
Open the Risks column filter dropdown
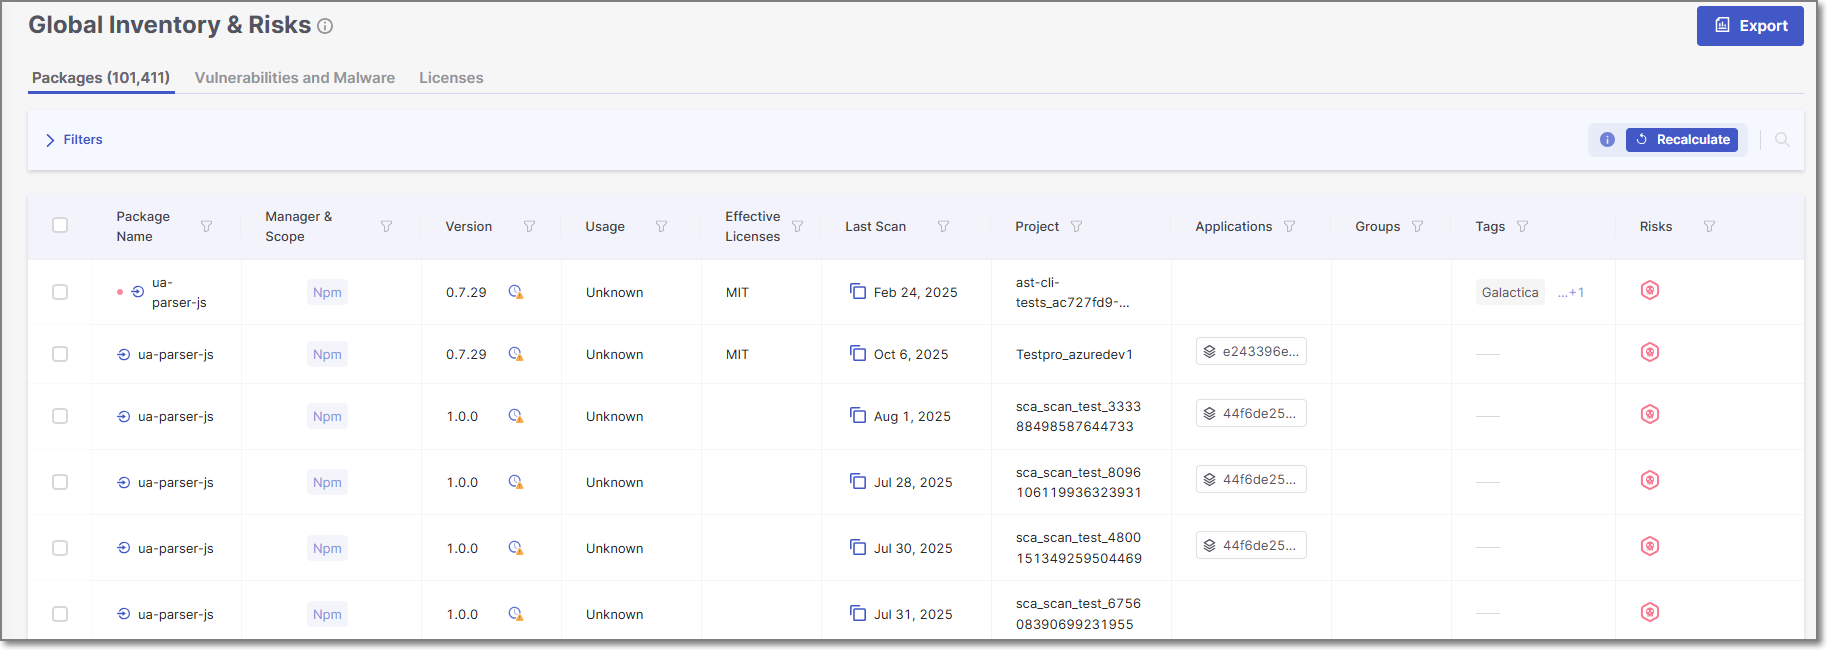point(1709,227)
